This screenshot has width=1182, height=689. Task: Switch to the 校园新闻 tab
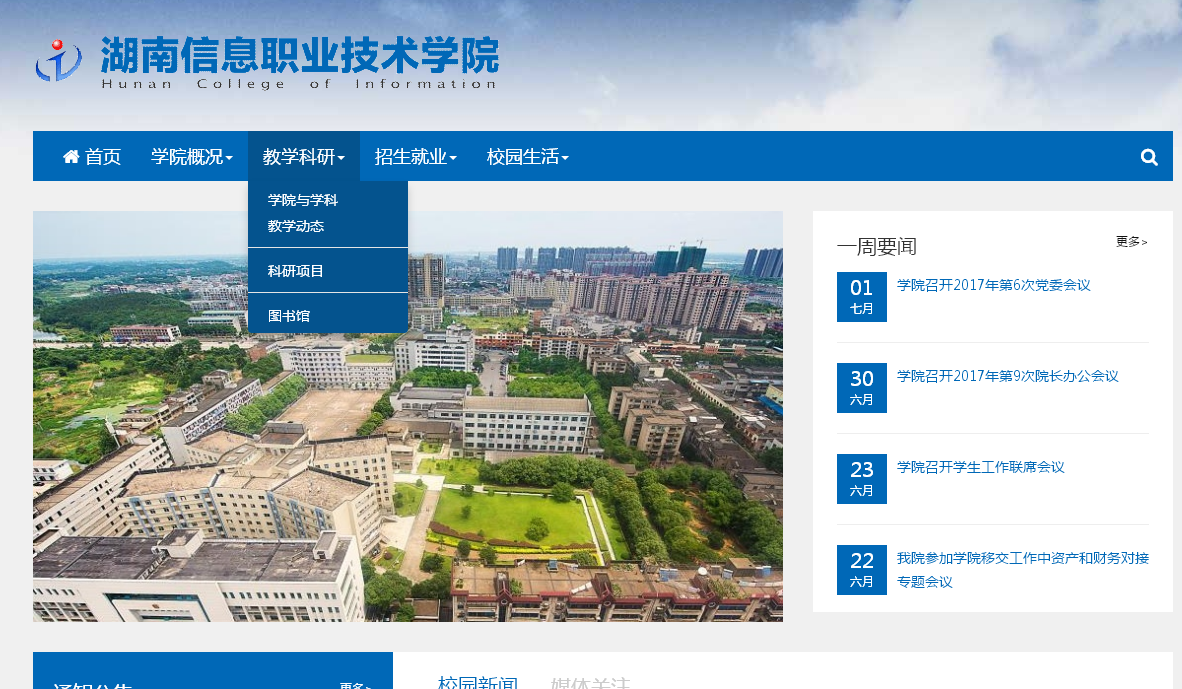(477, 683)
